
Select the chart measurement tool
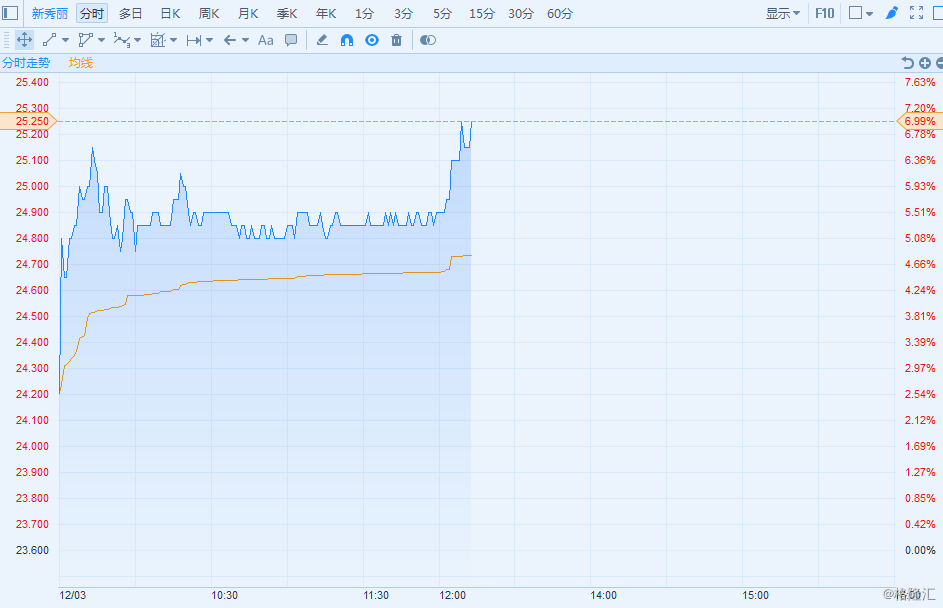(158, 40)
